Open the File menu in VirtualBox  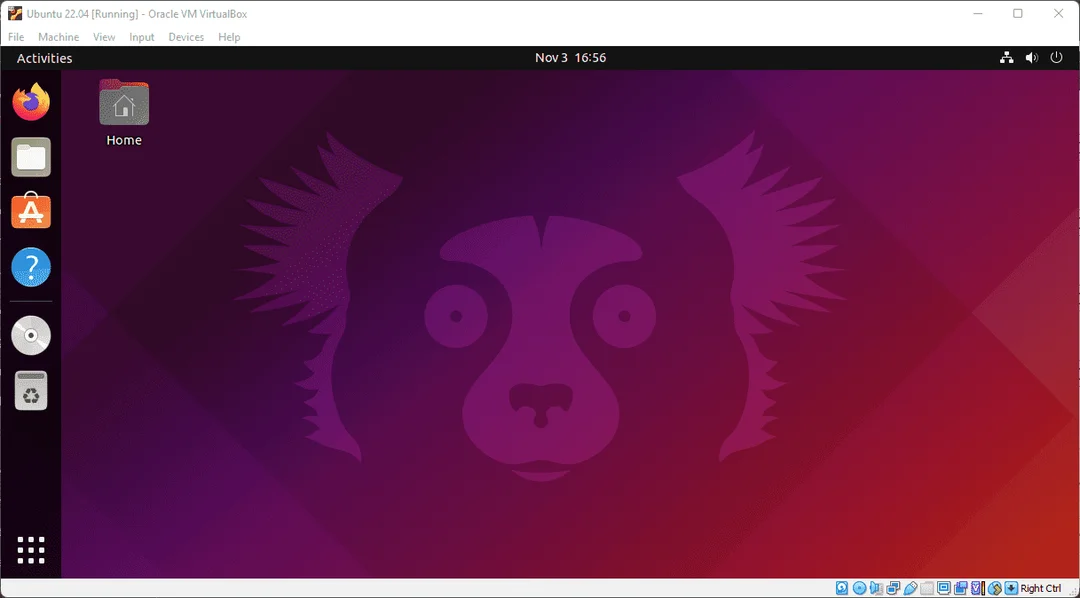pos(16,37)
